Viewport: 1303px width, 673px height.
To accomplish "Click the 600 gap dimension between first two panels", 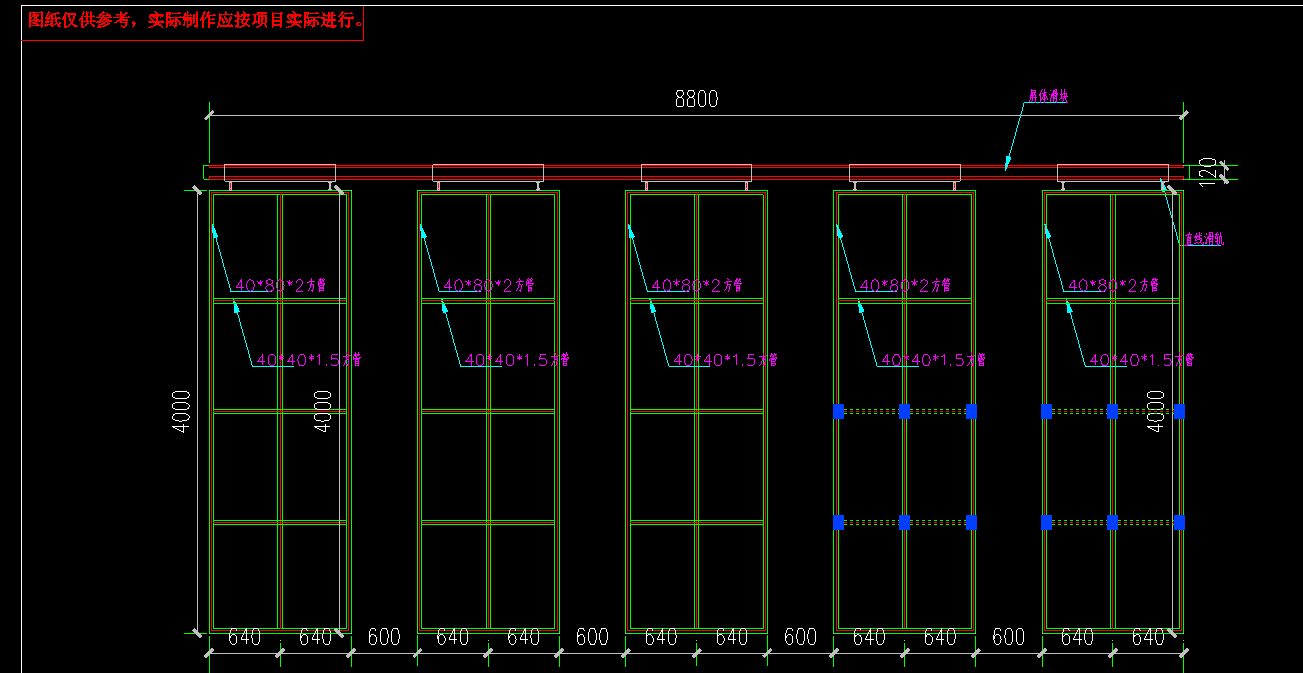I will 384,637.
